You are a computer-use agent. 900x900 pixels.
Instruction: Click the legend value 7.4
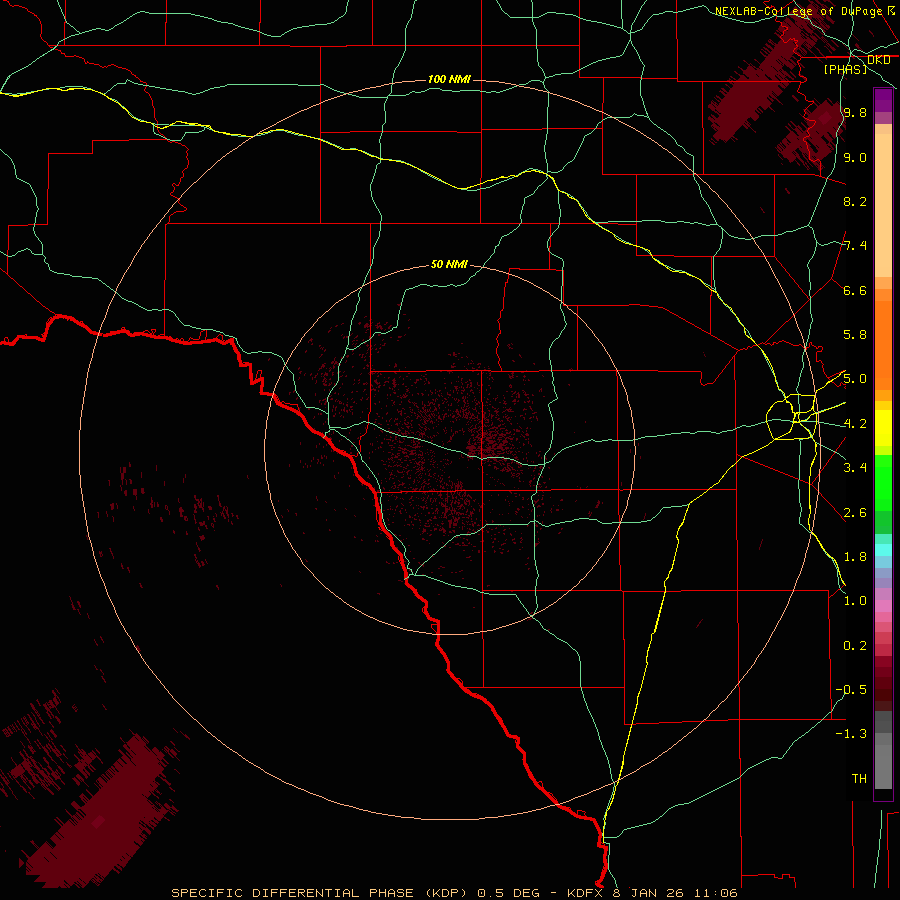(x=855, y=246)
